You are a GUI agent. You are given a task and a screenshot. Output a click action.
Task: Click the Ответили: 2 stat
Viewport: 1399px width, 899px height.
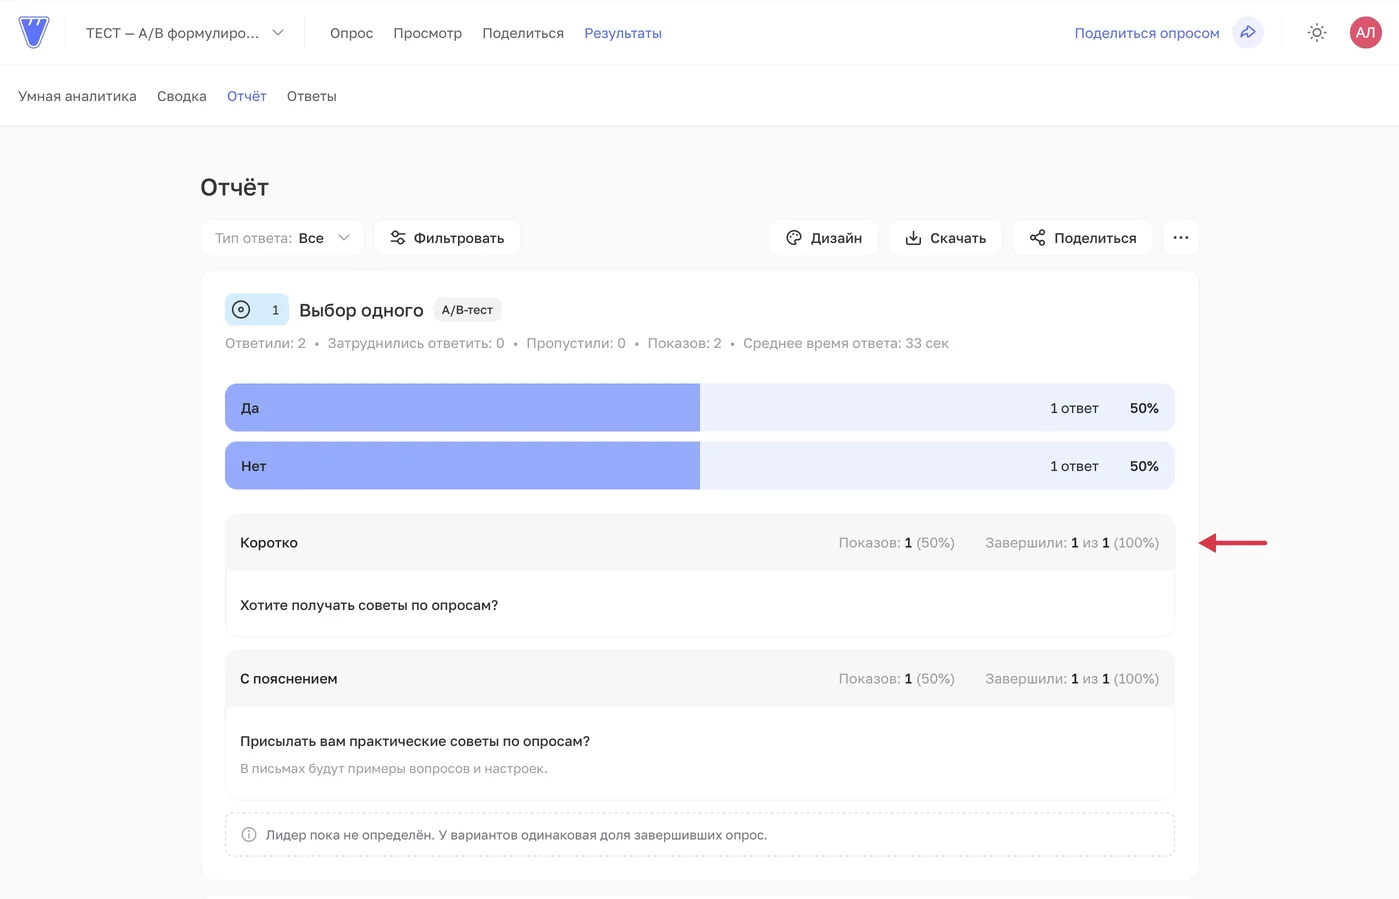click(x=265, y=343)
